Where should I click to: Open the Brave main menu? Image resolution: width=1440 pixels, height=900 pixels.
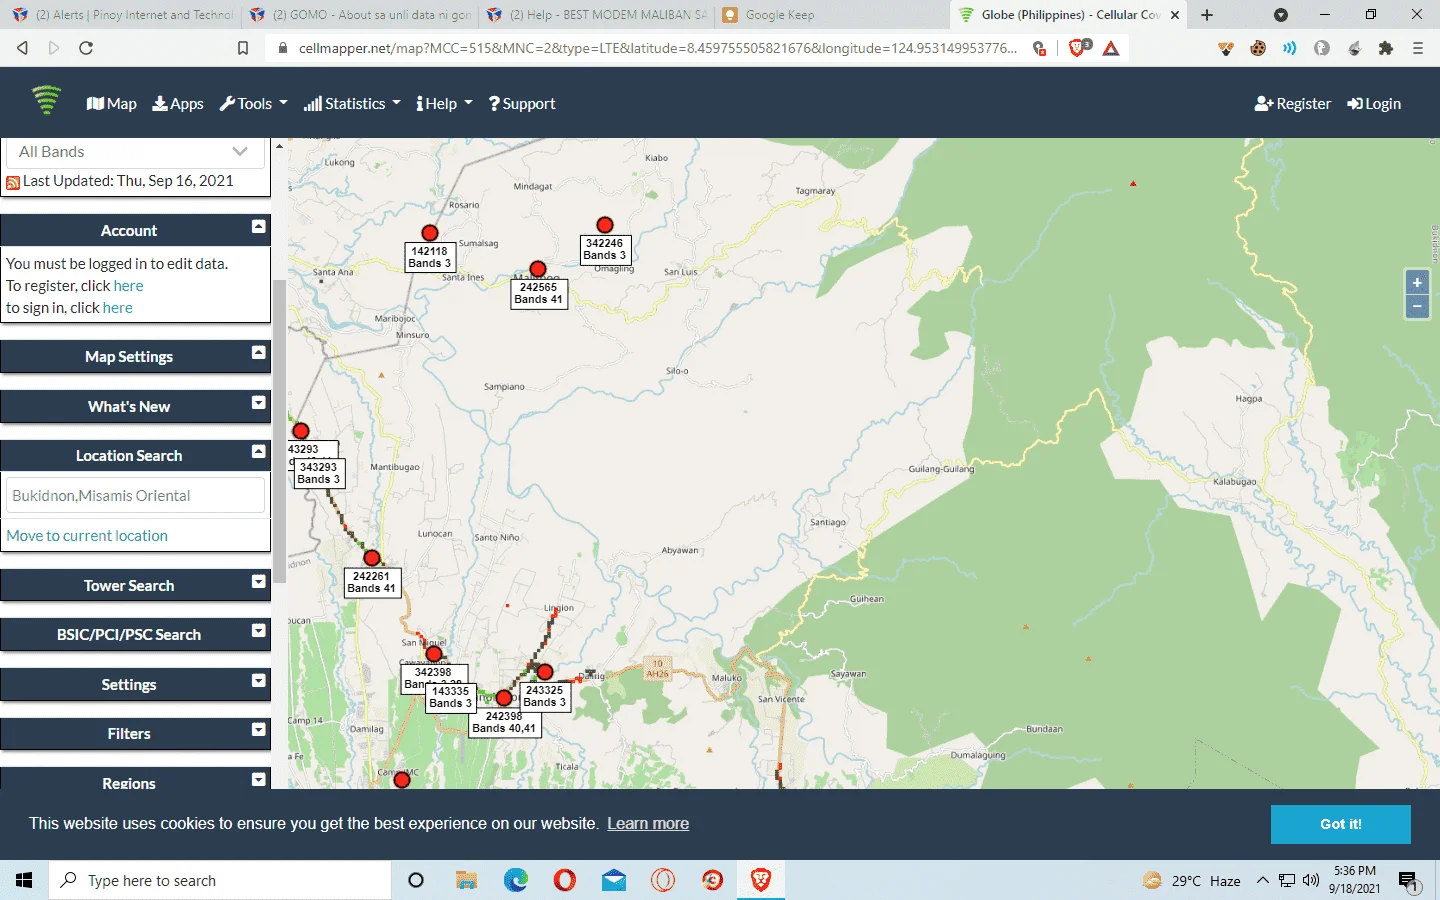[x=1418, y=48]
